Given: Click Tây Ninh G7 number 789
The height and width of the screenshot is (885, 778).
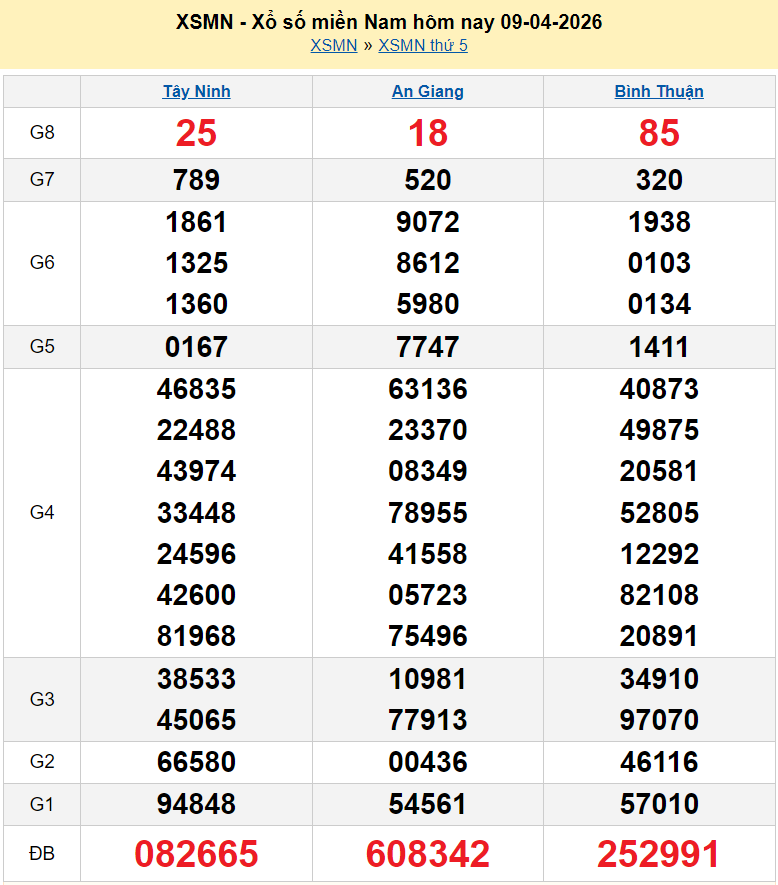Looking at the screenshot, I should [x=196, y=180].
